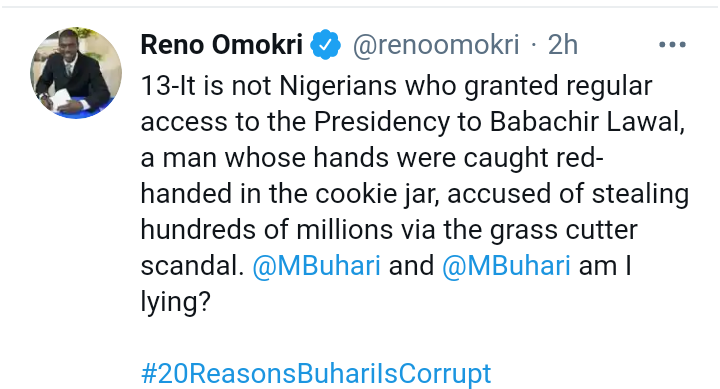The width and height of the screenshot is (720, 389).
Task: Open the @MBuhari mention before "am I"
Action: 506,265
